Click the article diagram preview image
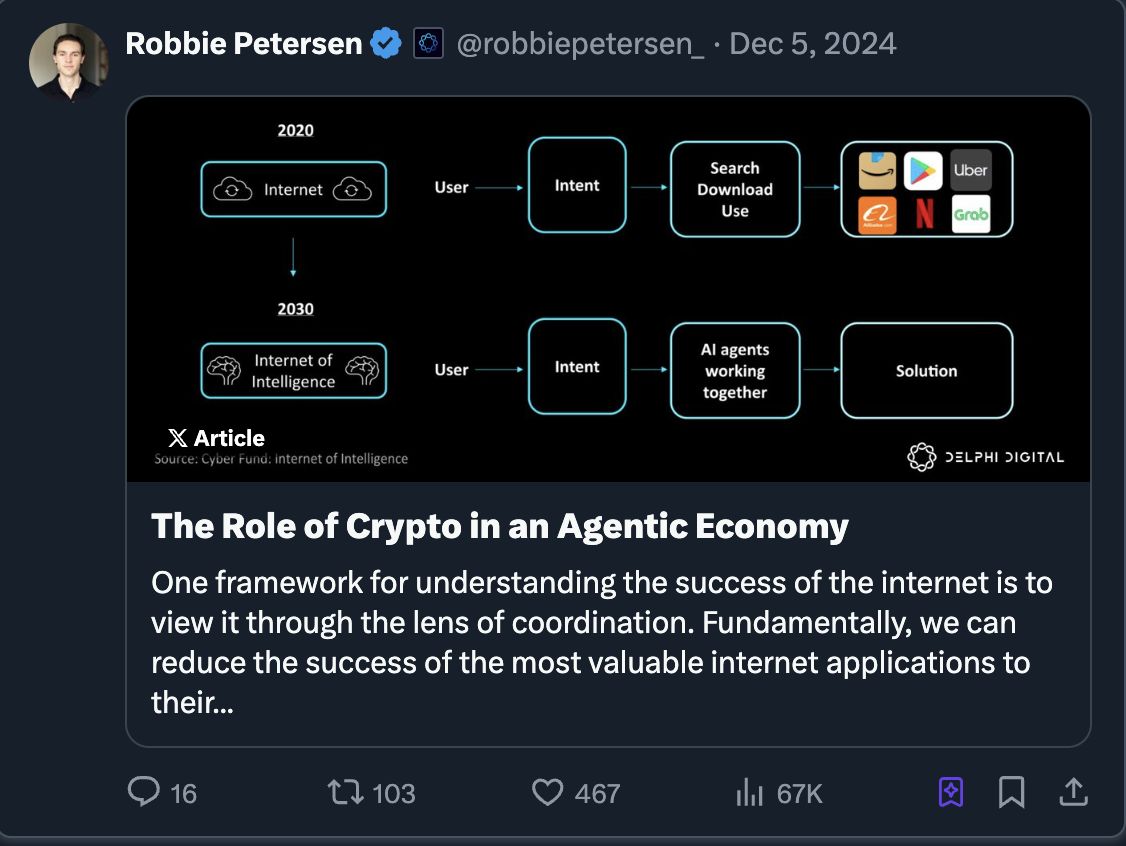Viewport: 1126px width, 846px height. pyautogui.click(x=608, y=290)
